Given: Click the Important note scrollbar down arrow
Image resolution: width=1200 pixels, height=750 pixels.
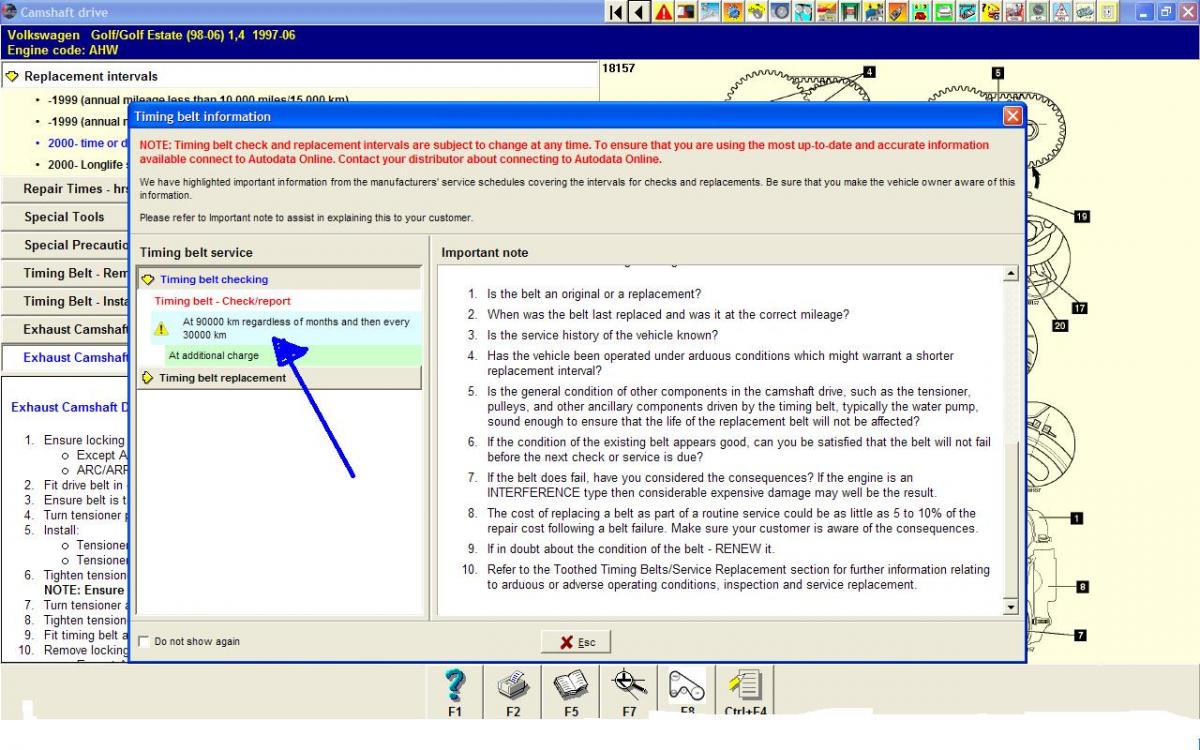Looking at the screenshot, I should (x=1010, y=607).
